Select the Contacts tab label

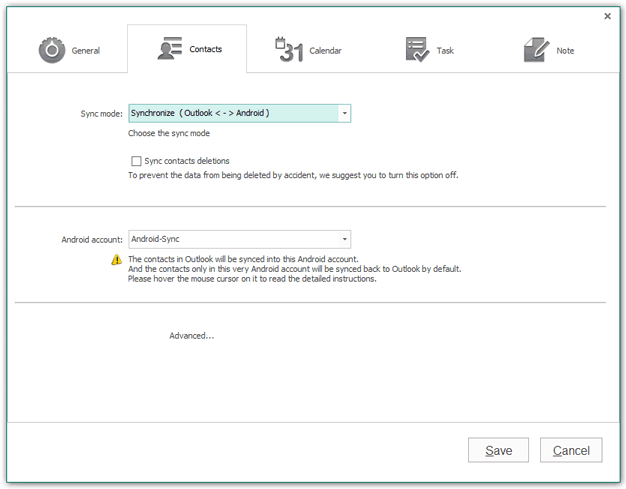coord(205,49)
